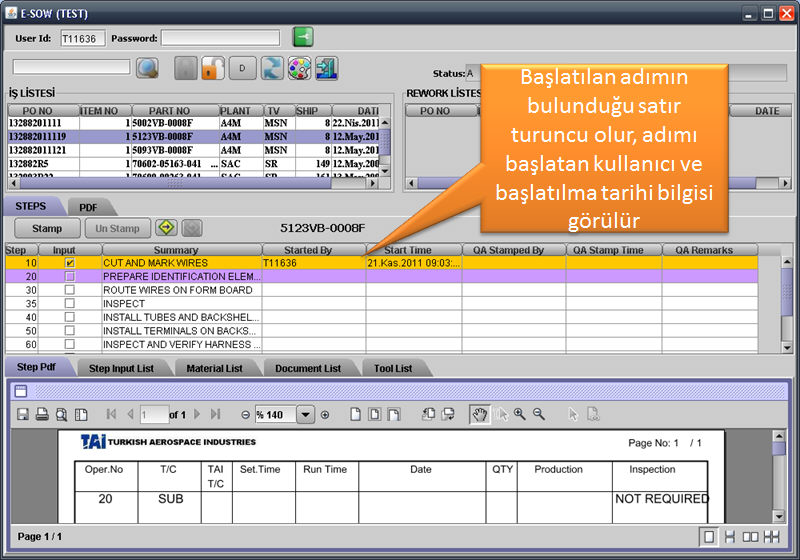Image resolution: width=800 pixels, height=560 pixels.
Task: Click the Stamp button
Action: pyautogui.click(x=47, y=228)
